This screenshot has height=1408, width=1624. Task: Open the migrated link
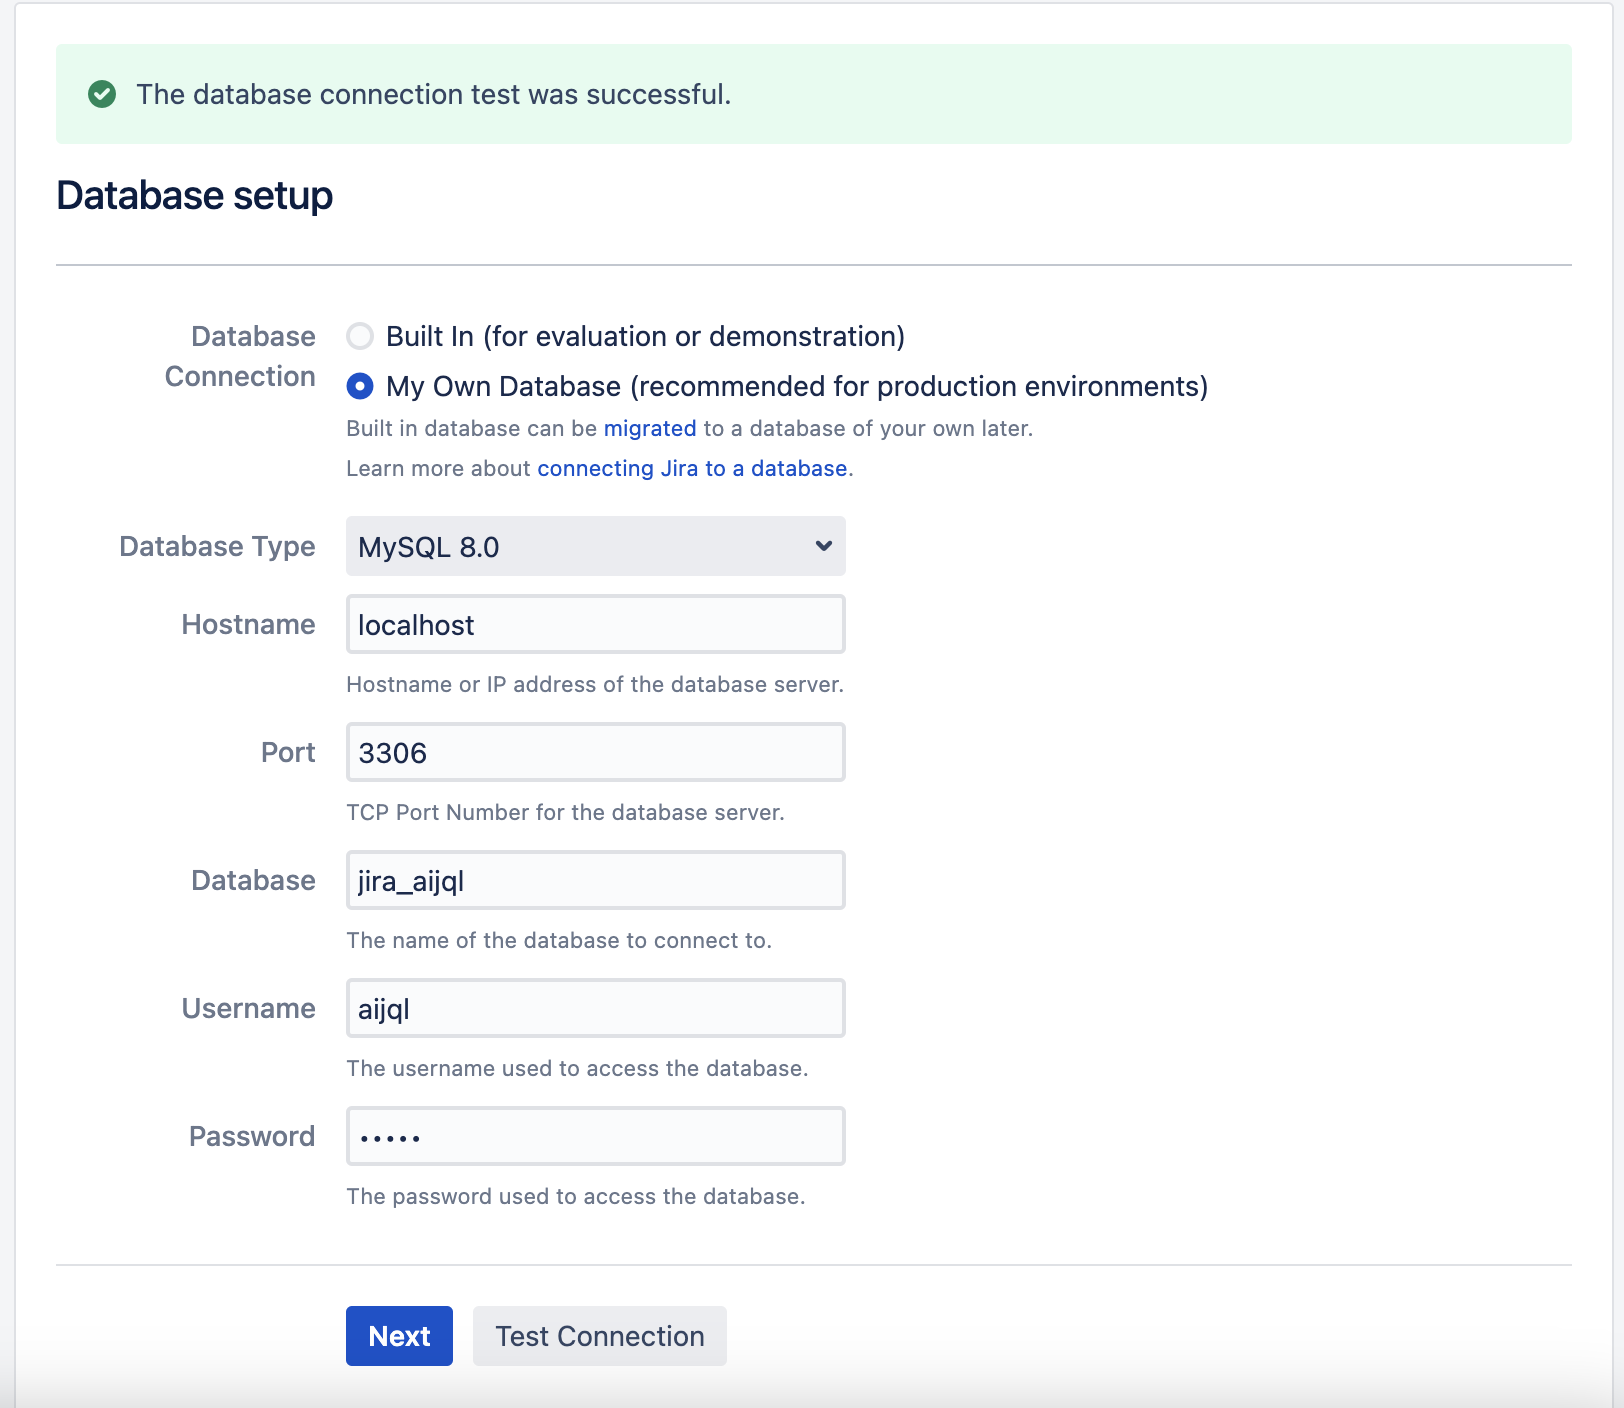pyautogui.click(x=650, y=428)
